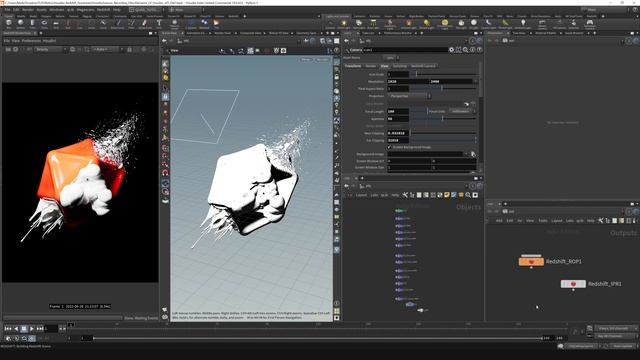640x360 pixels.
Task: Open the Main dropdown next to desktop selector
Action: coord(186,9)
